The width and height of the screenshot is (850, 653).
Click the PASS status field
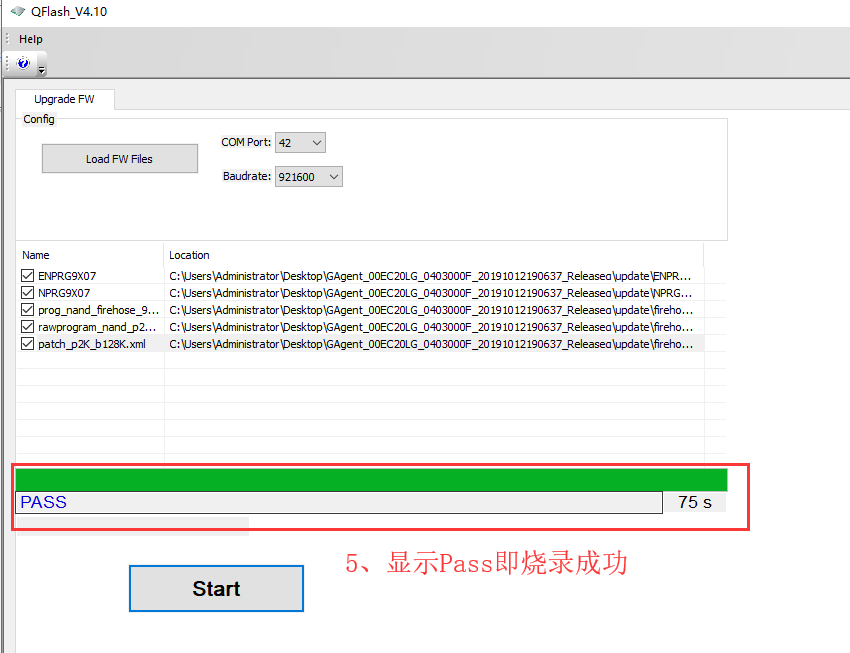coord(339,502)
